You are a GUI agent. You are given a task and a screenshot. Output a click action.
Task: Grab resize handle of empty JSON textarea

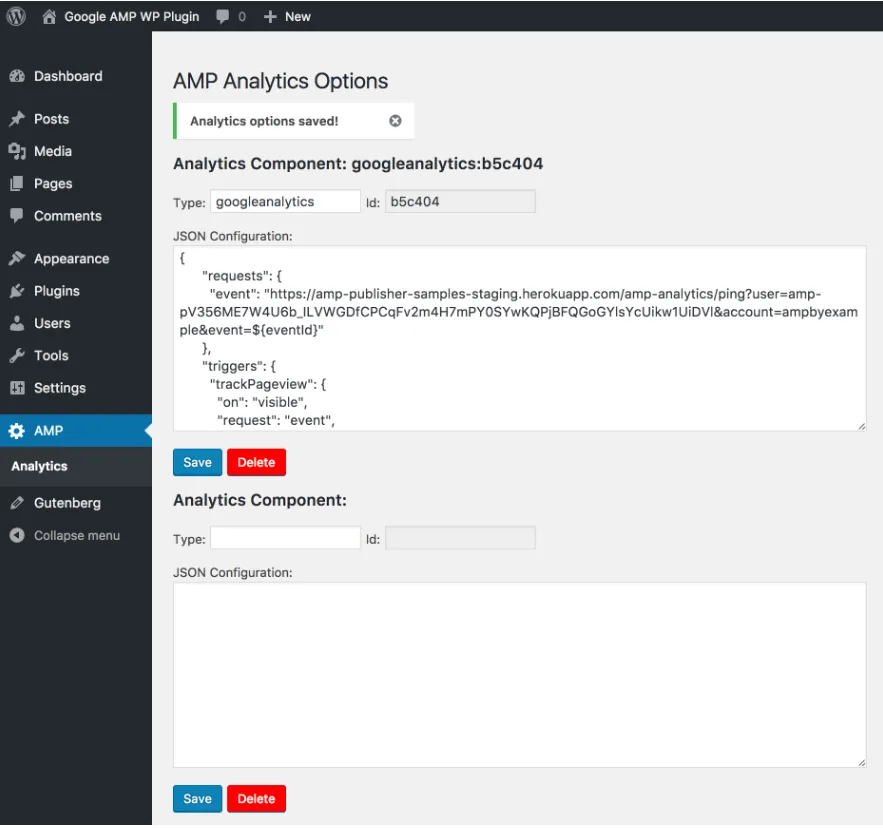[862, 763]
